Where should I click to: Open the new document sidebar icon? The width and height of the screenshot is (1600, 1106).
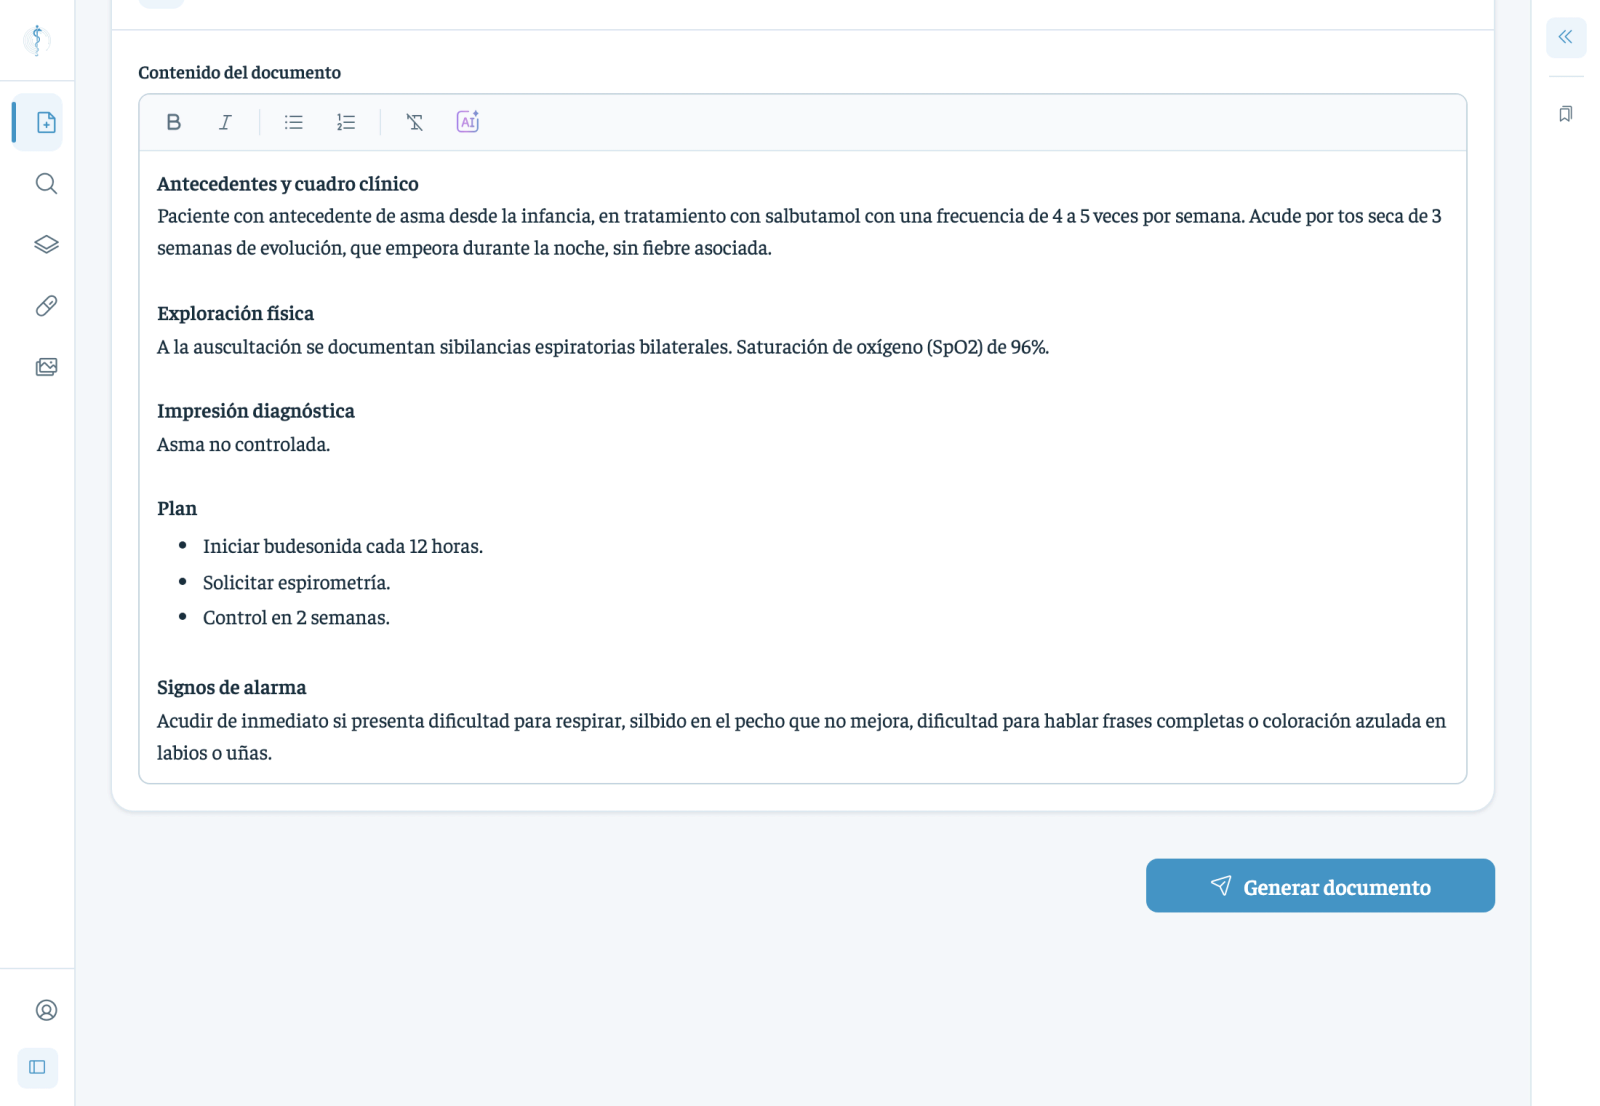46,122
